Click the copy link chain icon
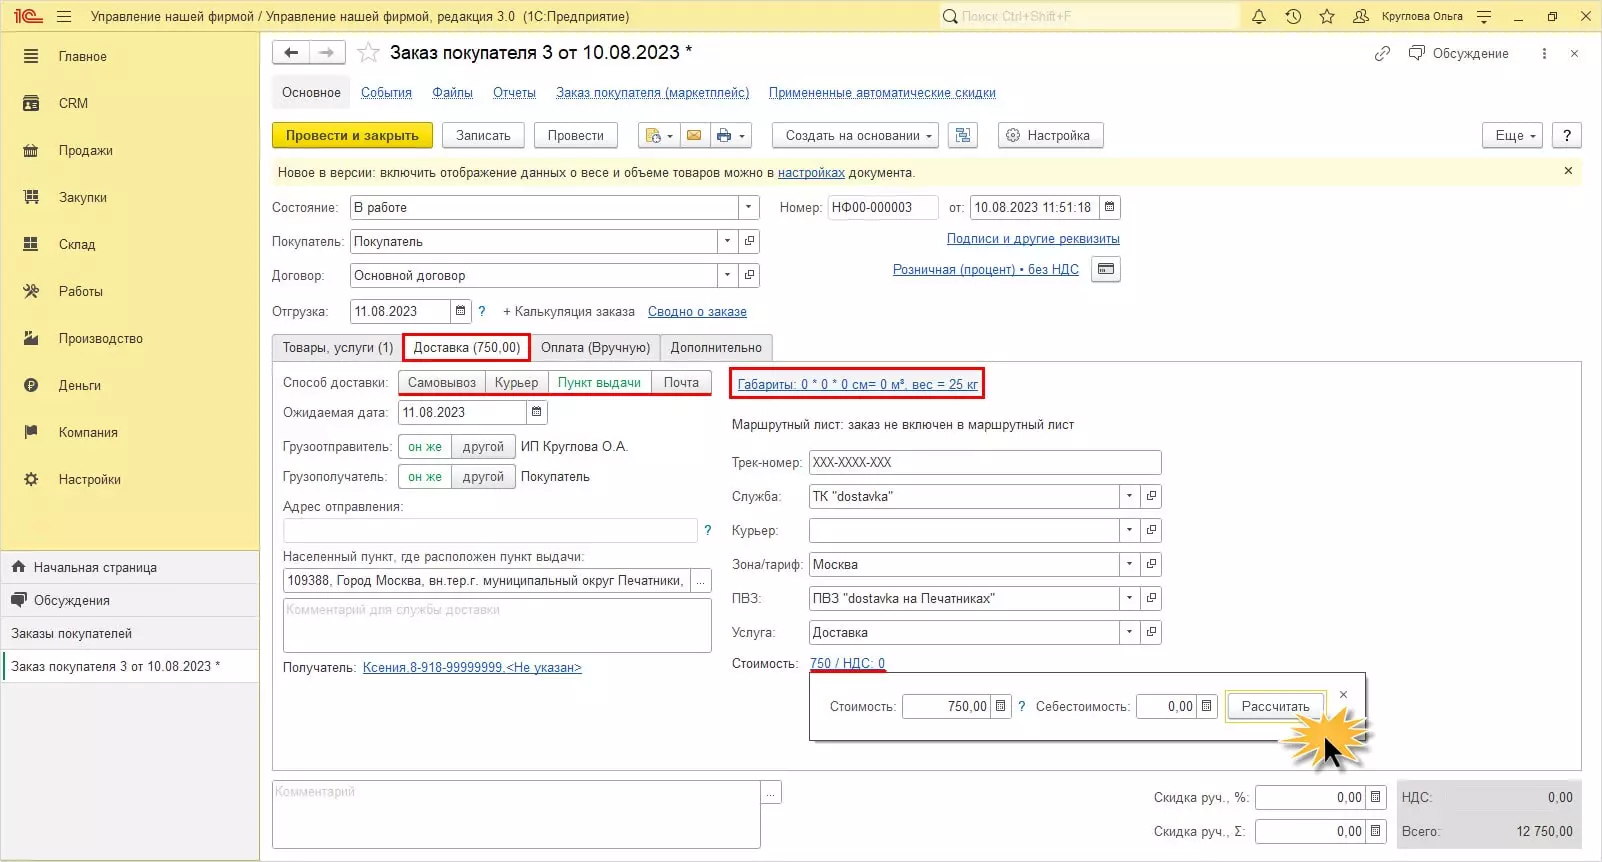 [1382, 54]
